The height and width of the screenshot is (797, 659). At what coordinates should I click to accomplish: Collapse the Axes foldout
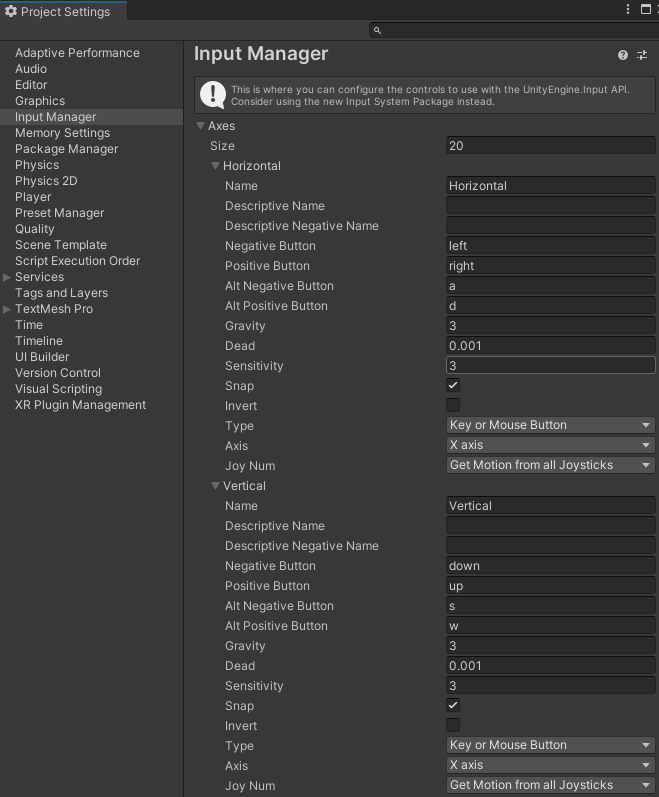[x=200, y=126]
